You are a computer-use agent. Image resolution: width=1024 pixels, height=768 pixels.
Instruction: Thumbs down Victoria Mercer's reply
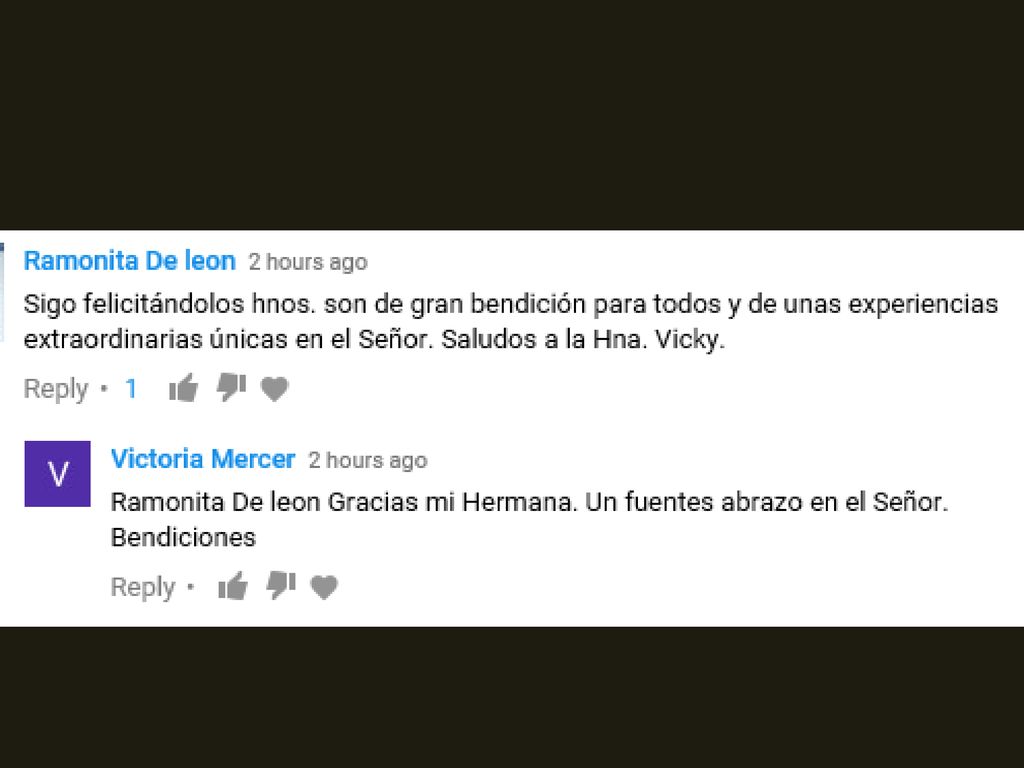[281, 586]
